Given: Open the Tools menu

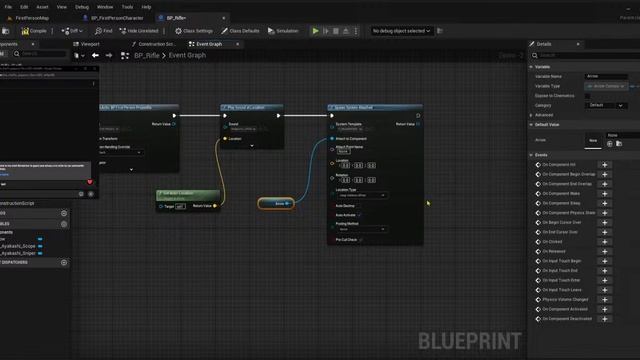Looking at the screenshot, I should (127, 7).
